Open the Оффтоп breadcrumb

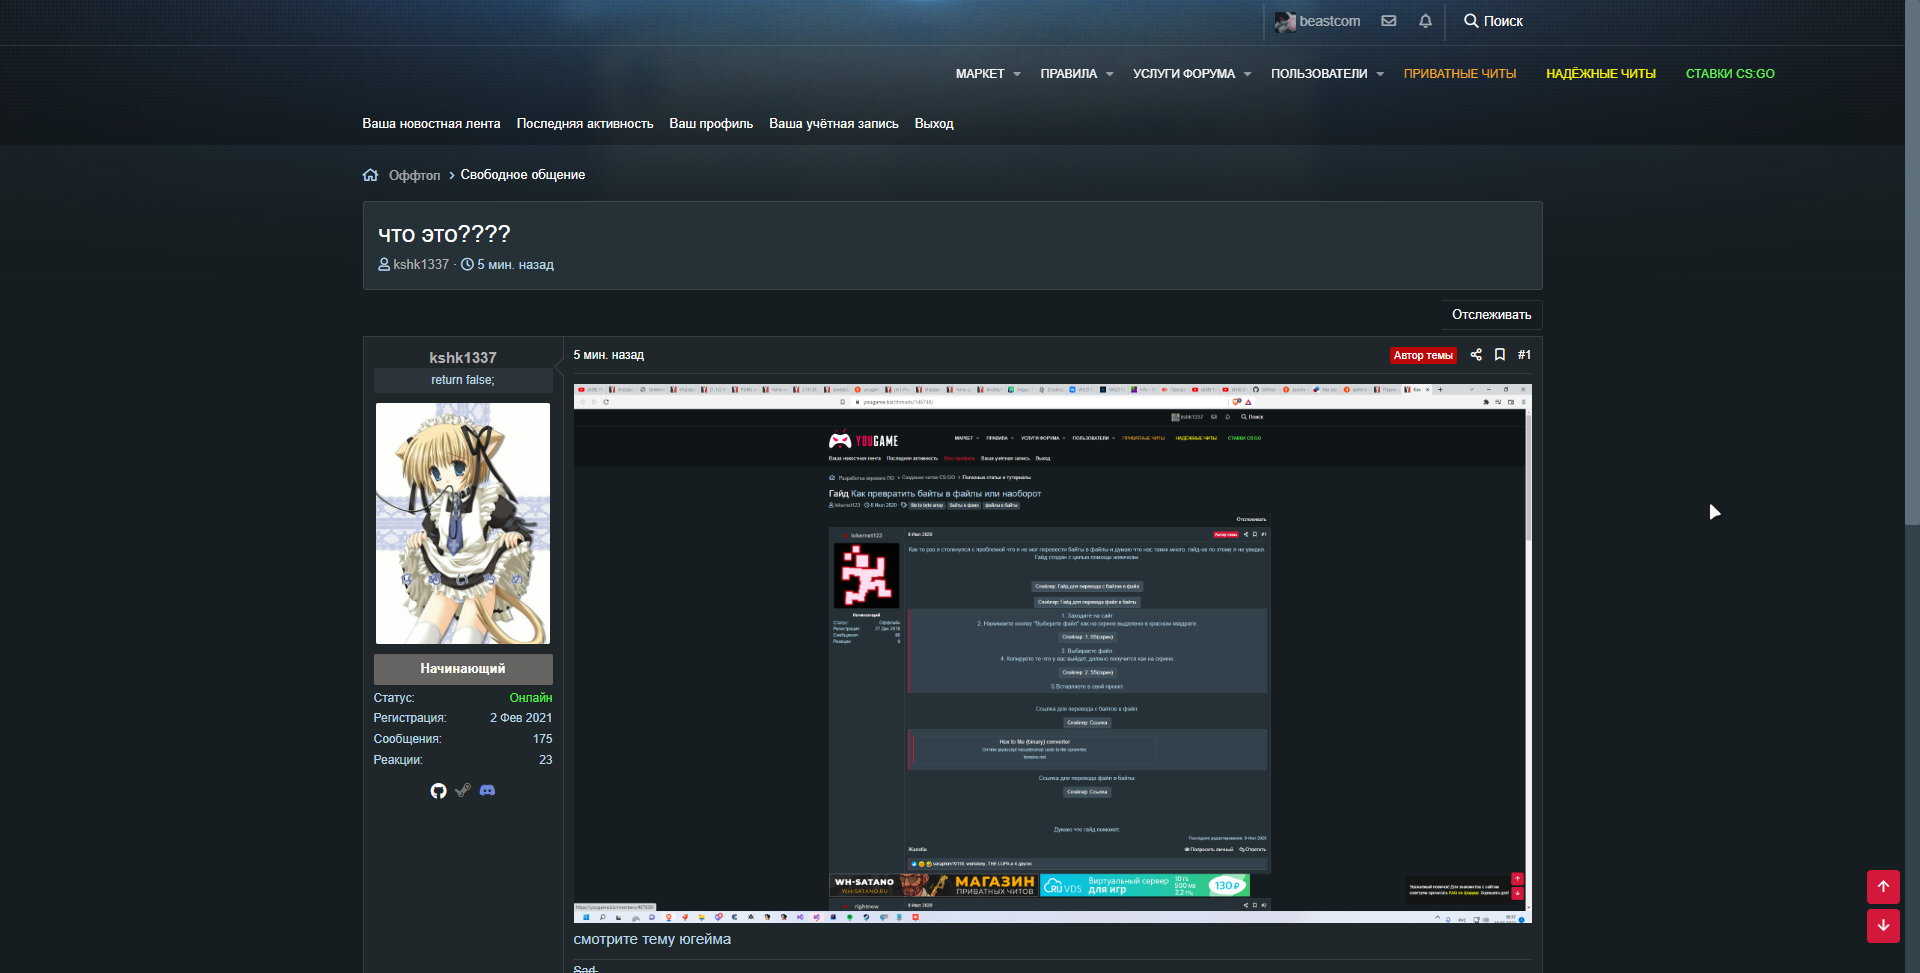414,175
